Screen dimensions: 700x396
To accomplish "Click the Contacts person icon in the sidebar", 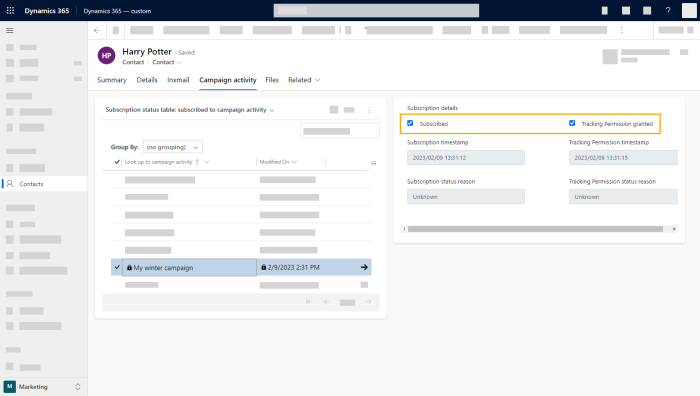I will point(10,183).
